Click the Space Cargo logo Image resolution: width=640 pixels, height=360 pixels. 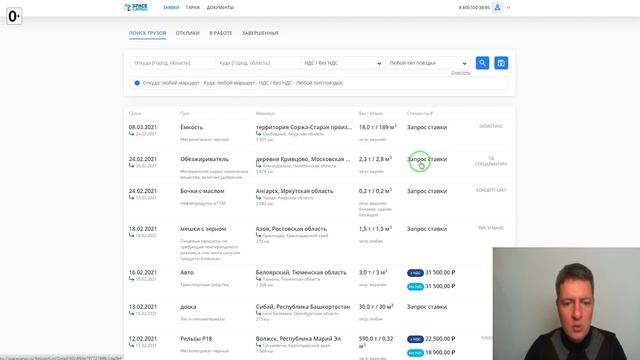[136, 7]
